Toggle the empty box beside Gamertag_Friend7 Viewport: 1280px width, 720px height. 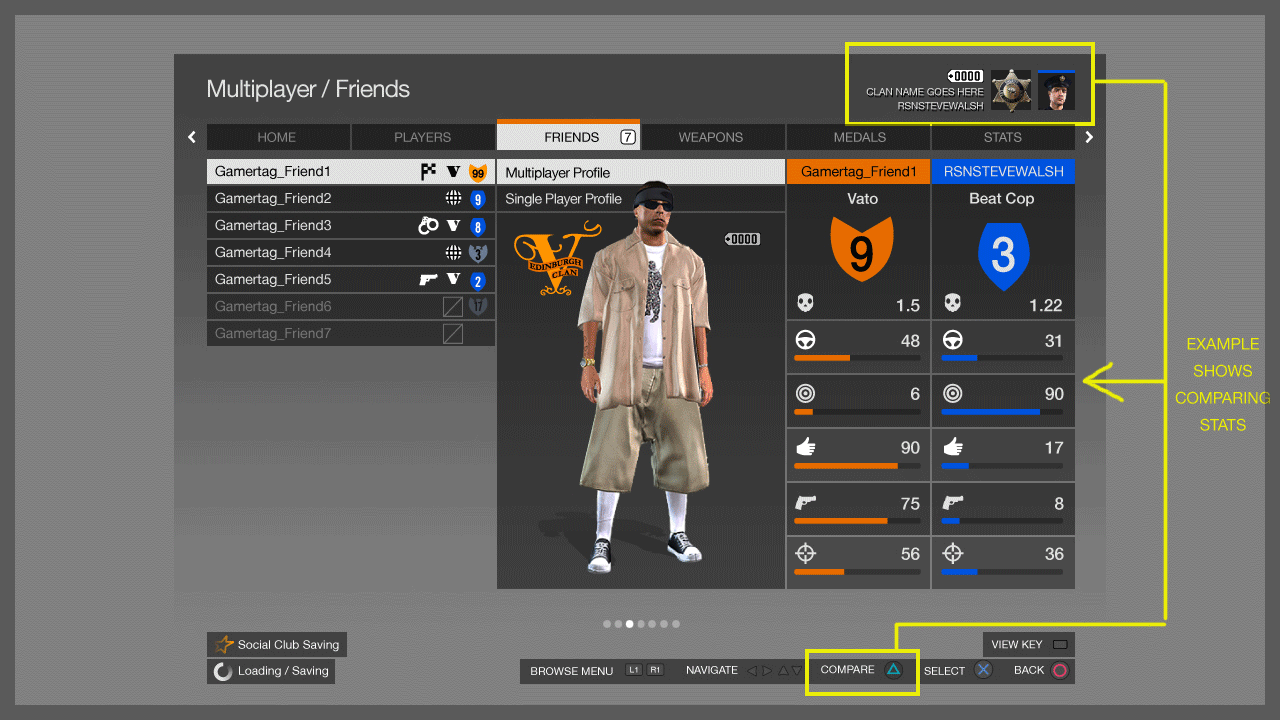click(x=453, y=334)
